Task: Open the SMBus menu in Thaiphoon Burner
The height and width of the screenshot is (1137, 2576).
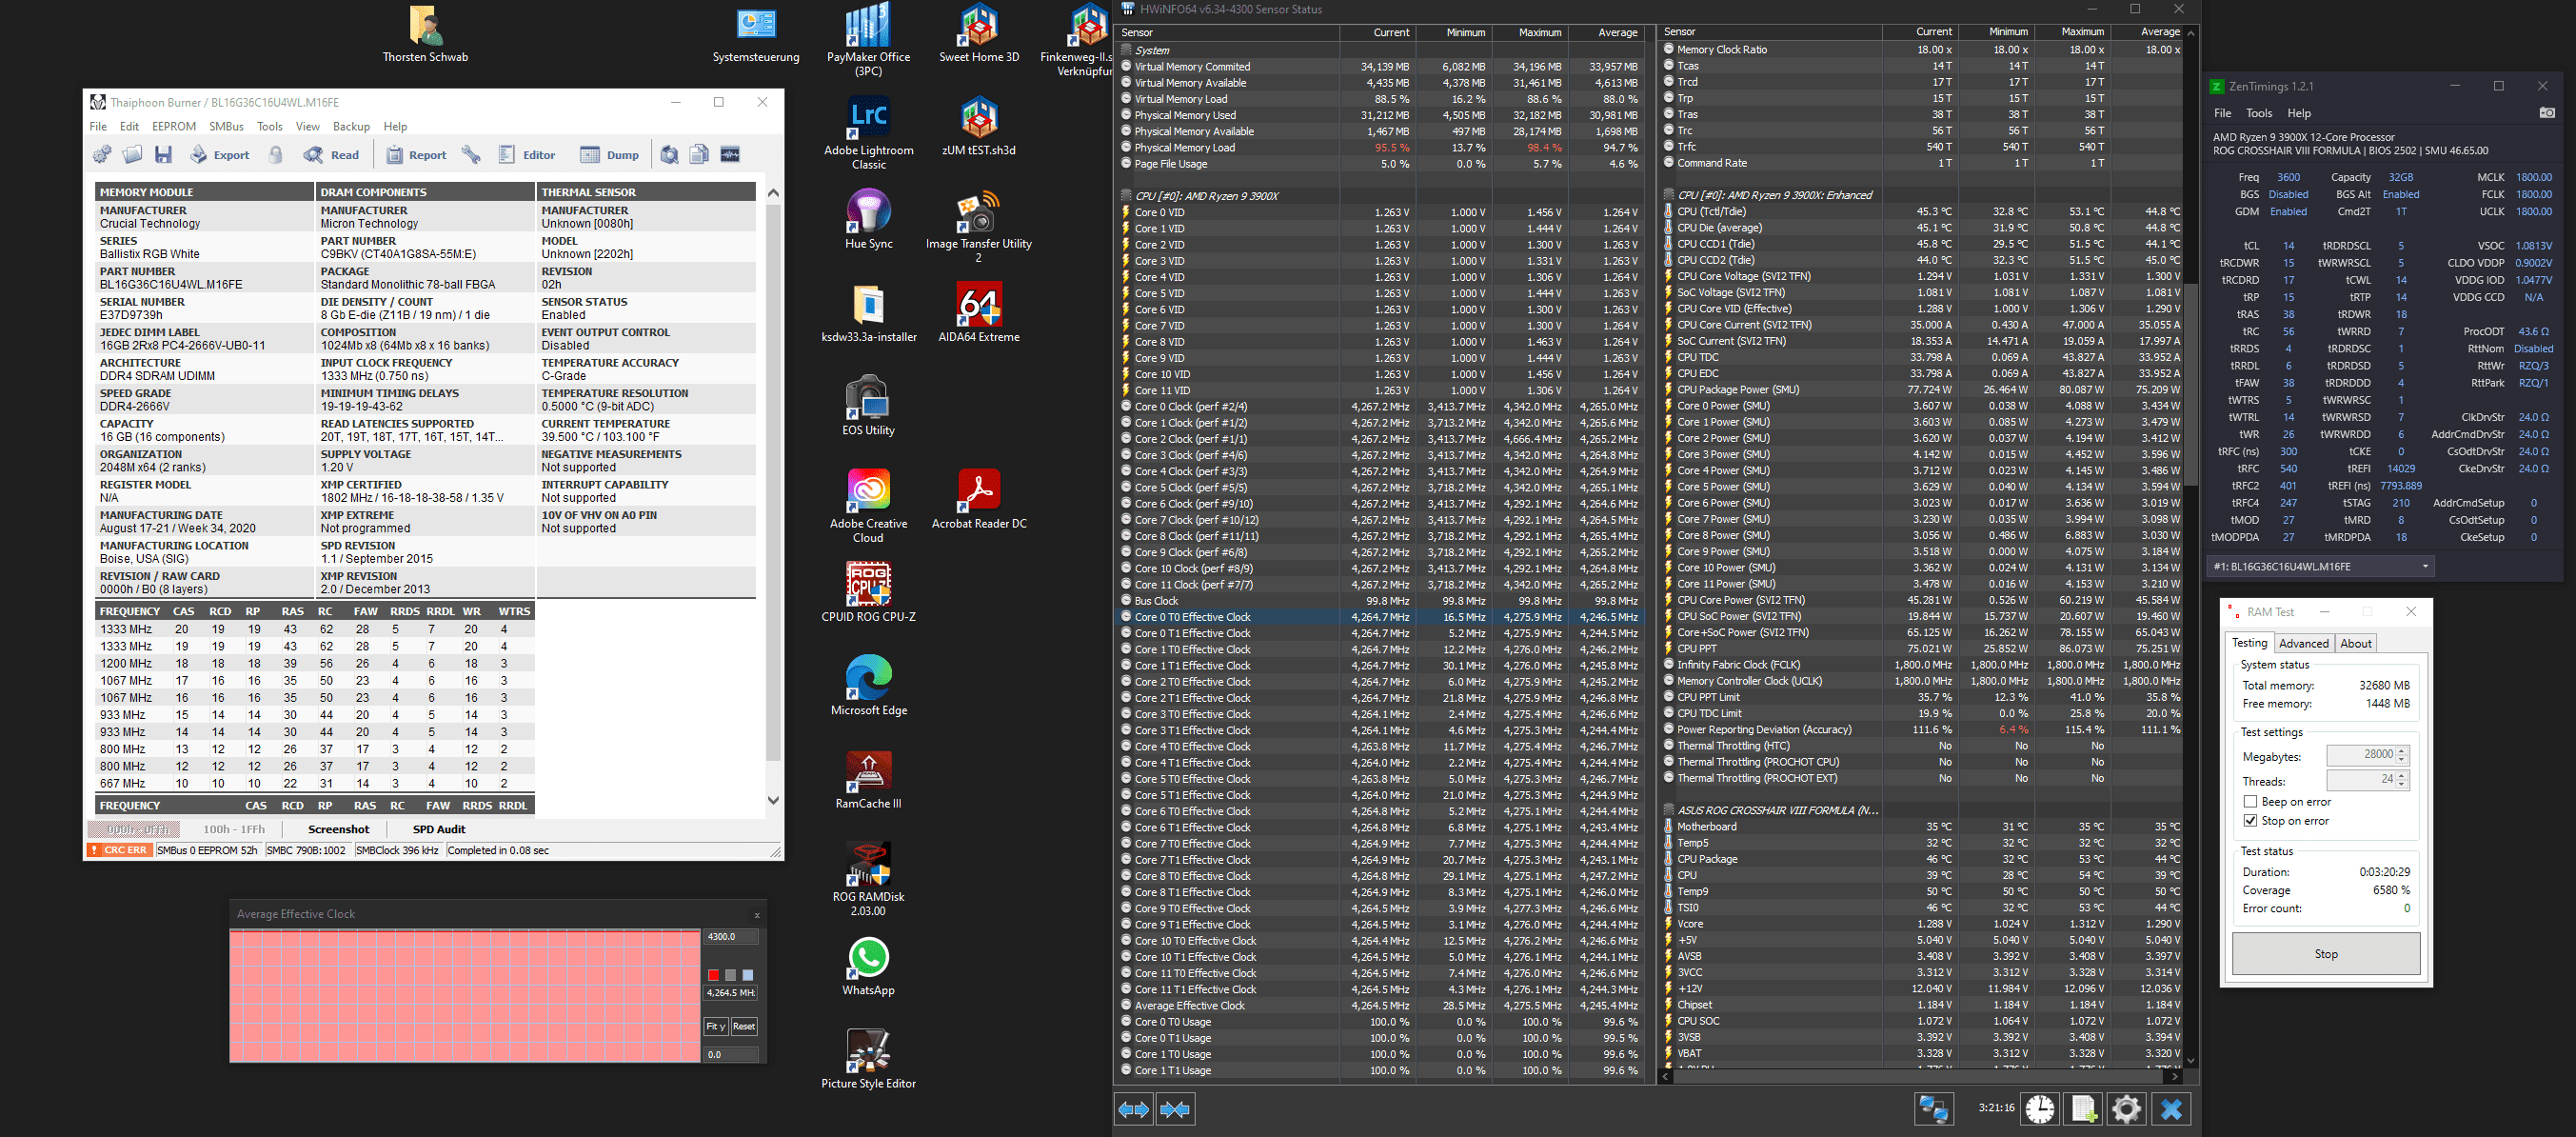Action: 226,127
